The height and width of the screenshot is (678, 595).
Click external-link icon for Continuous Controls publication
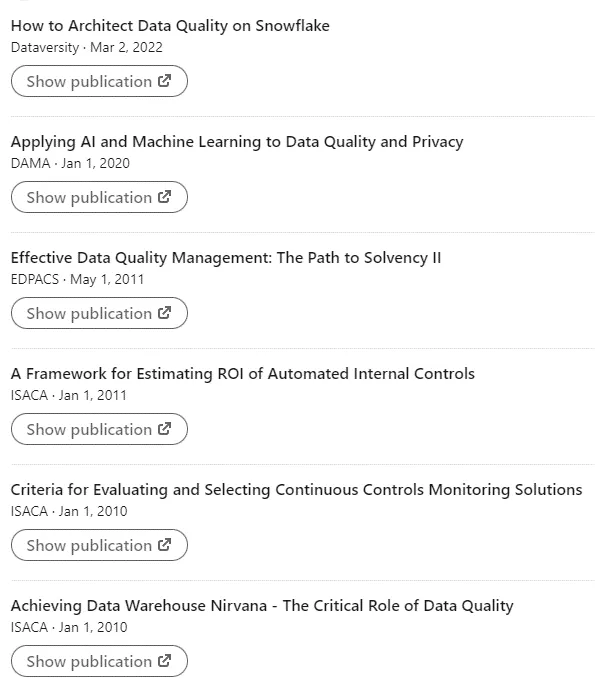click(x=164, y=544)
